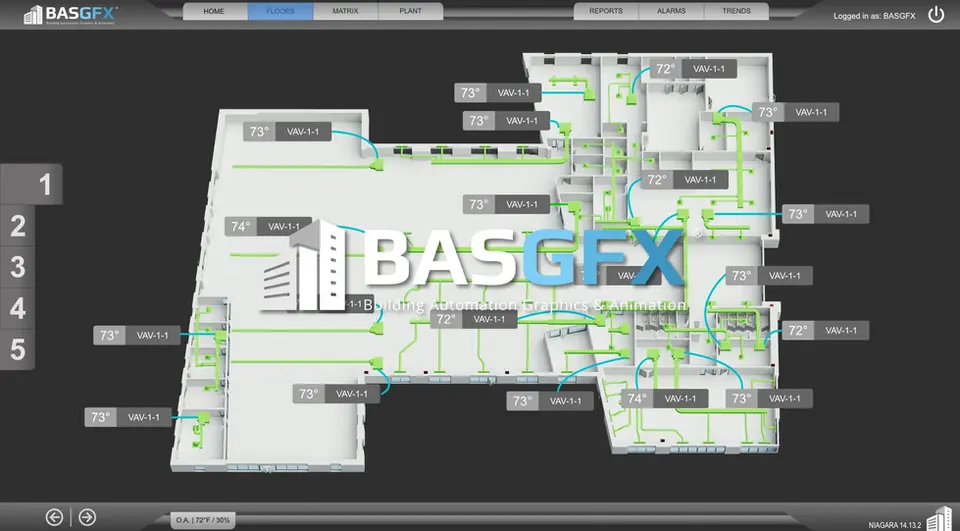Click the power logout icon
This screenshot has width=960, height=531.
(x=936, y=15)
